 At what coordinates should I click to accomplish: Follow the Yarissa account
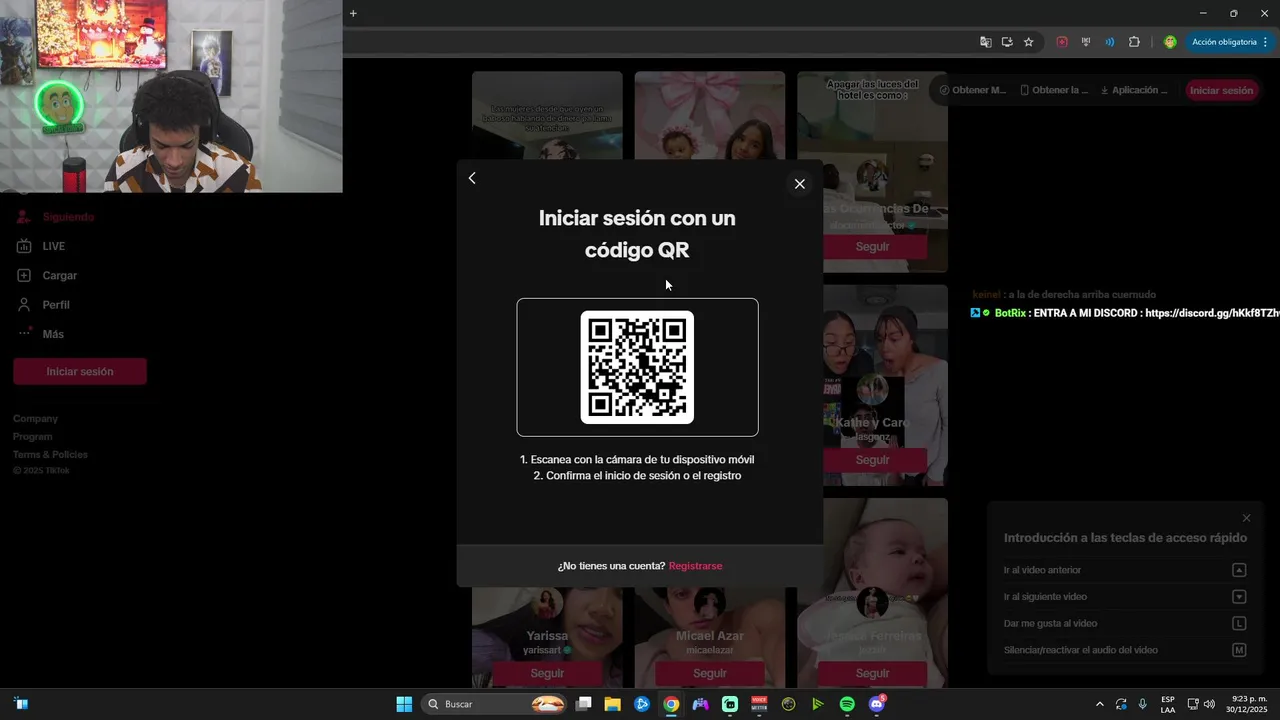pos(547,673)
